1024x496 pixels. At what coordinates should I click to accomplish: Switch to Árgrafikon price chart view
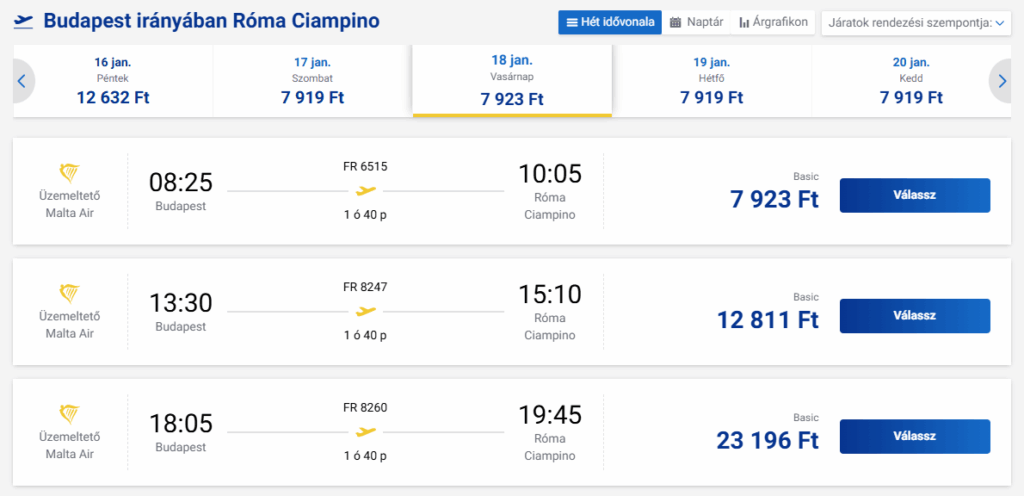(x=773, y=22)
